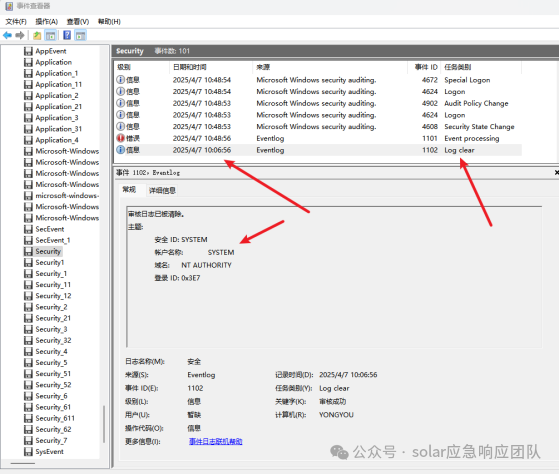Image resolution: width=559 pixels, height=474 pixels.
Task: Switch to the 常规 tab
Action: pos(129,190)
